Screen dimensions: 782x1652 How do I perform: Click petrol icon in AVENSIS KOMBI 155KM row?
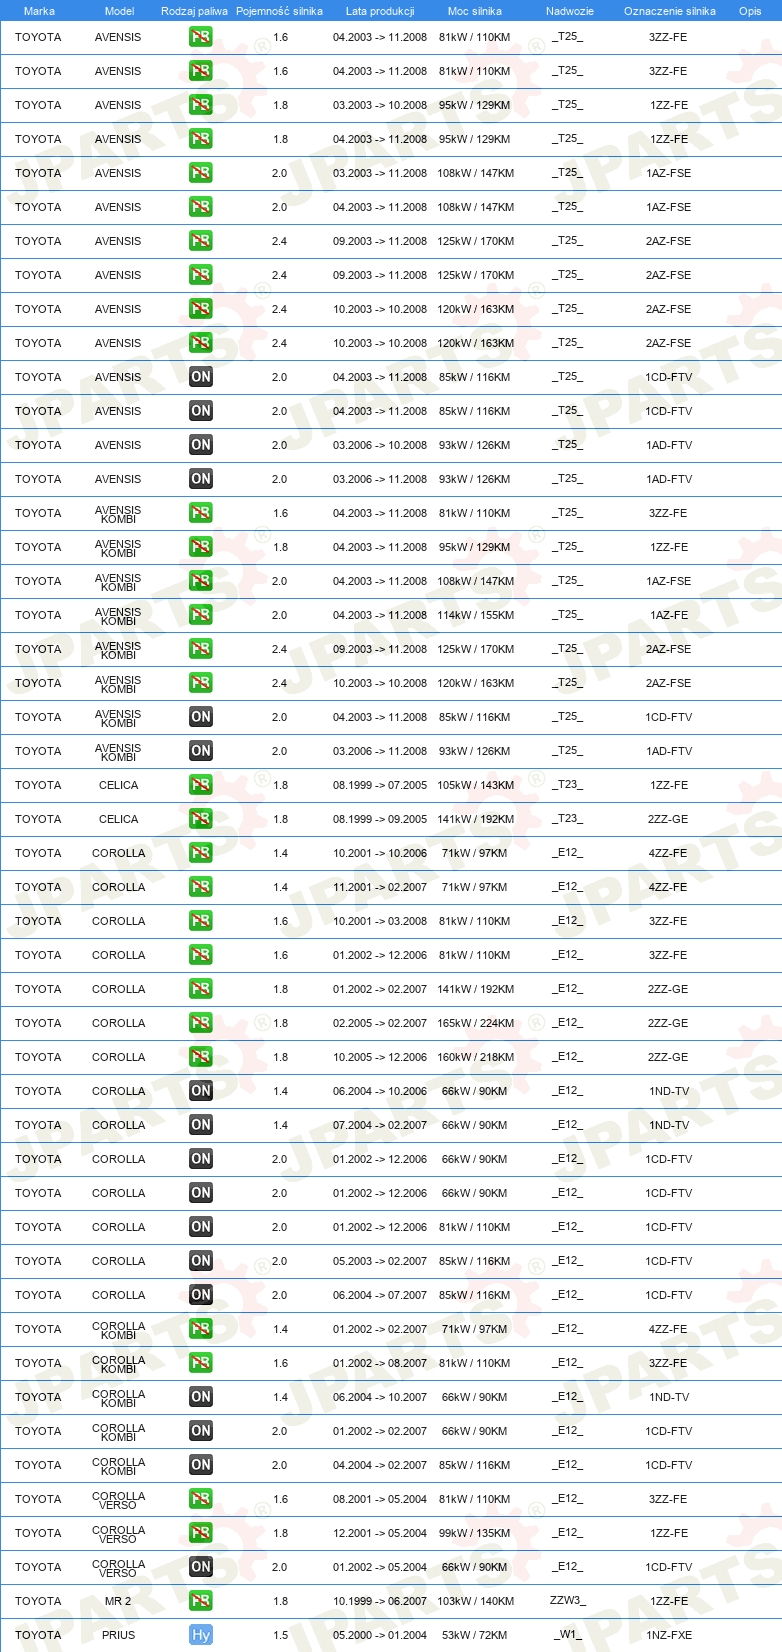click(x=201, y=615)
